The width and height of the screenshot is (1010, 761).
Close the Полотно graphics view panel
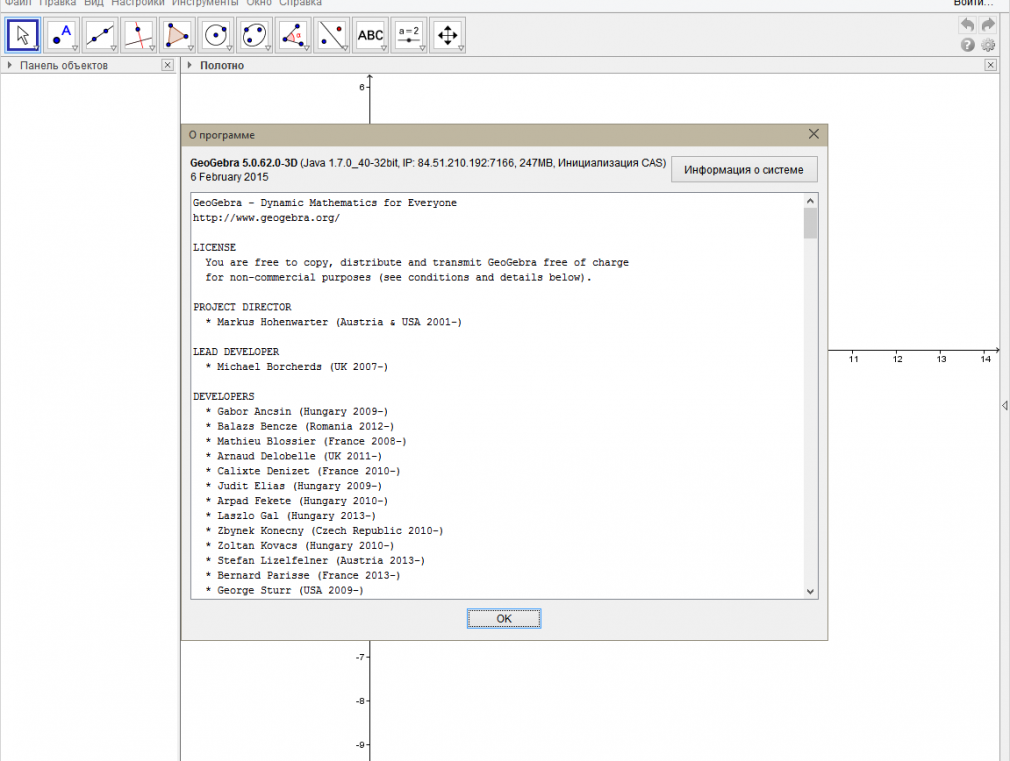(991, 65)
